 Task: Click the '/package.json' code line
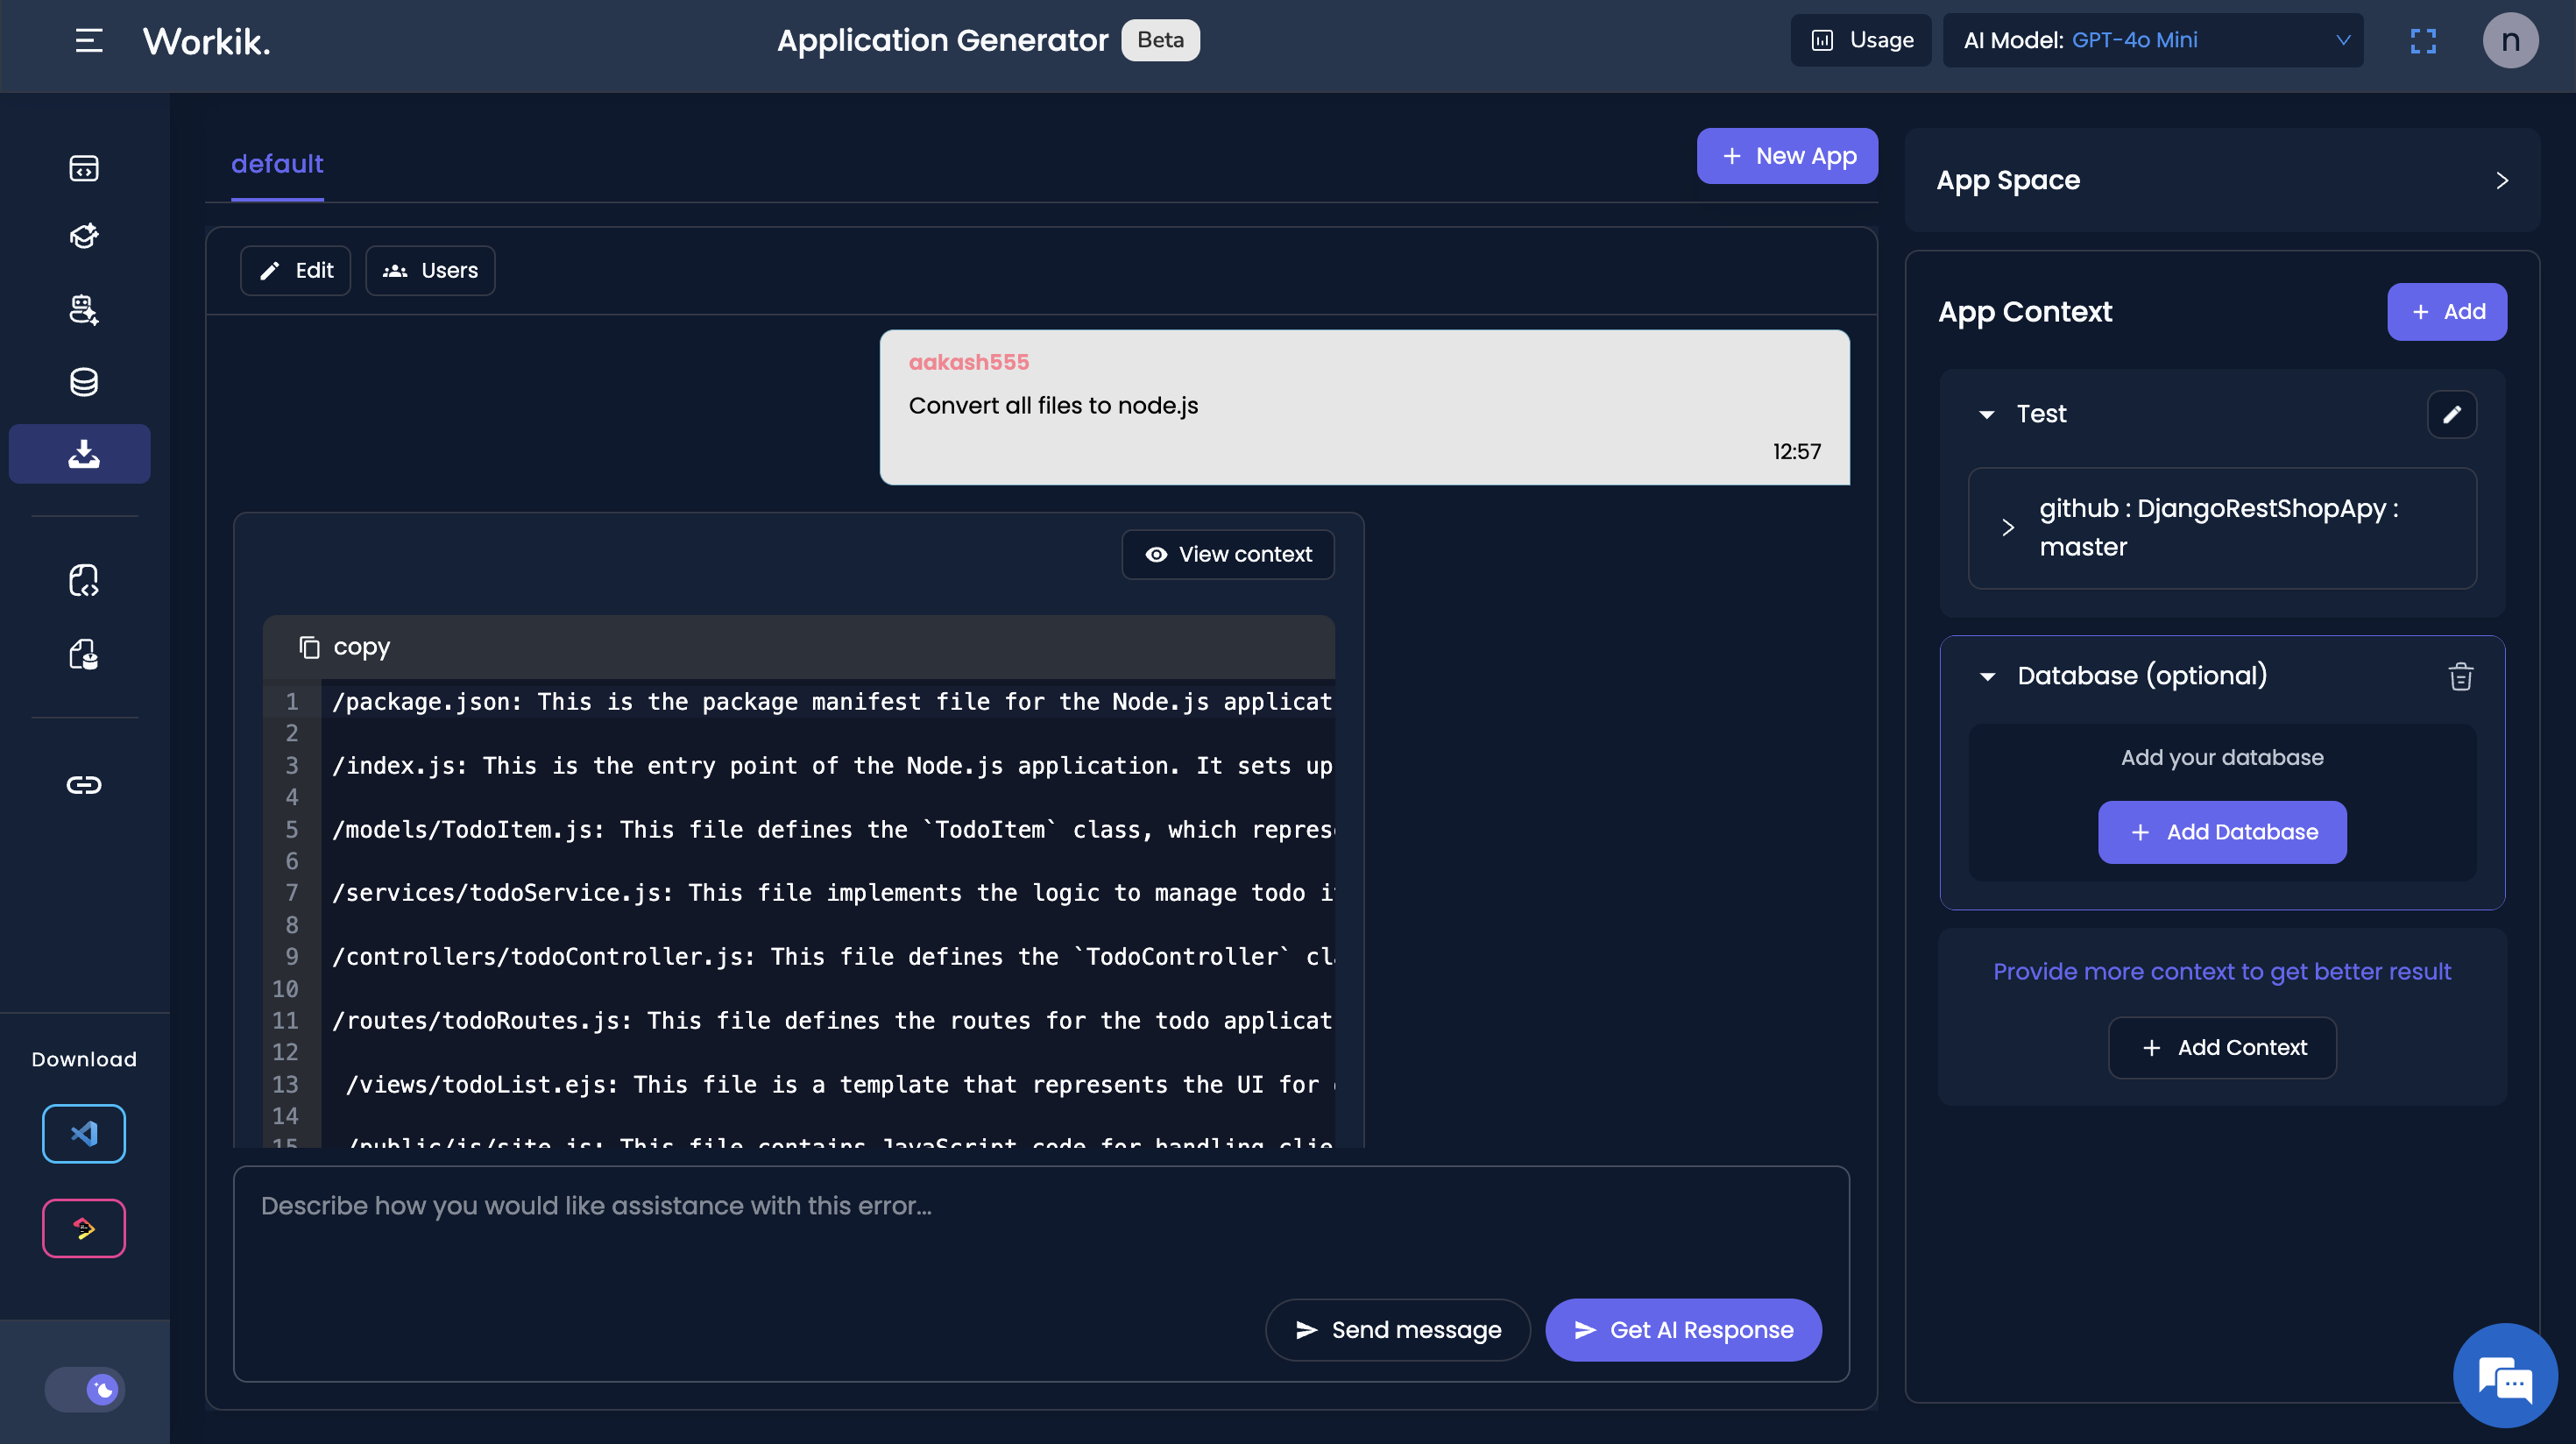(x=832, y=702)
